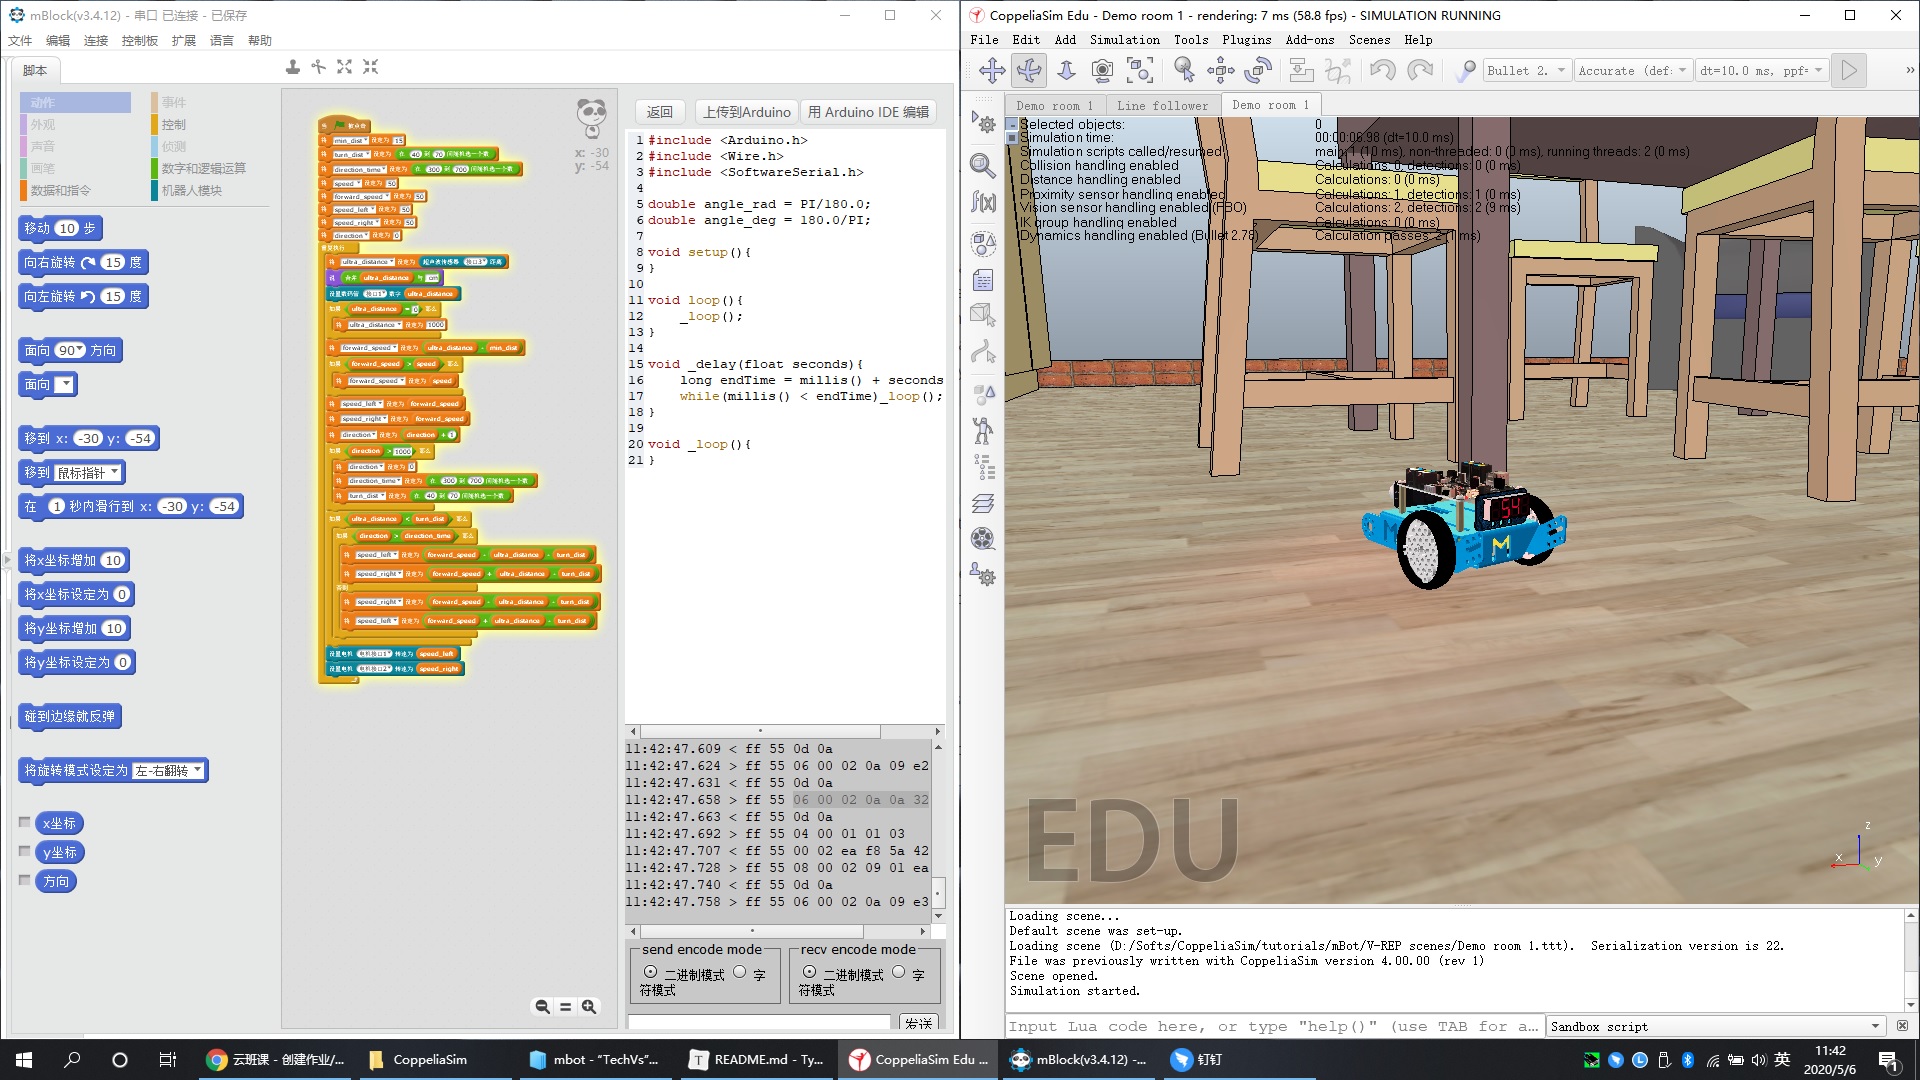The height and width of the screenshot is (1080, 1920).
Task: Click the 返回 button
Action: coord(659,112)
